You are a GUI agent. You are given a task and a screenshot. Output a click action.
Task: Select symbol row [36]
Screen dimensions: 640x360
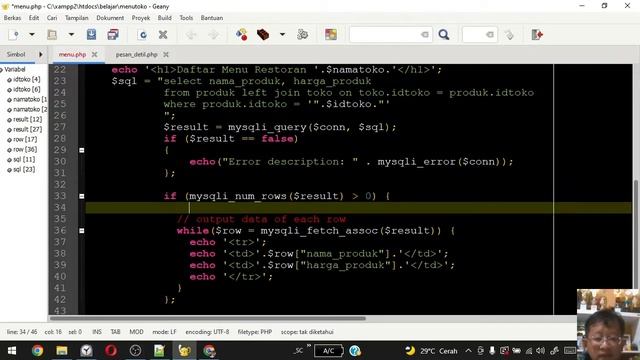tap(25, 149)
